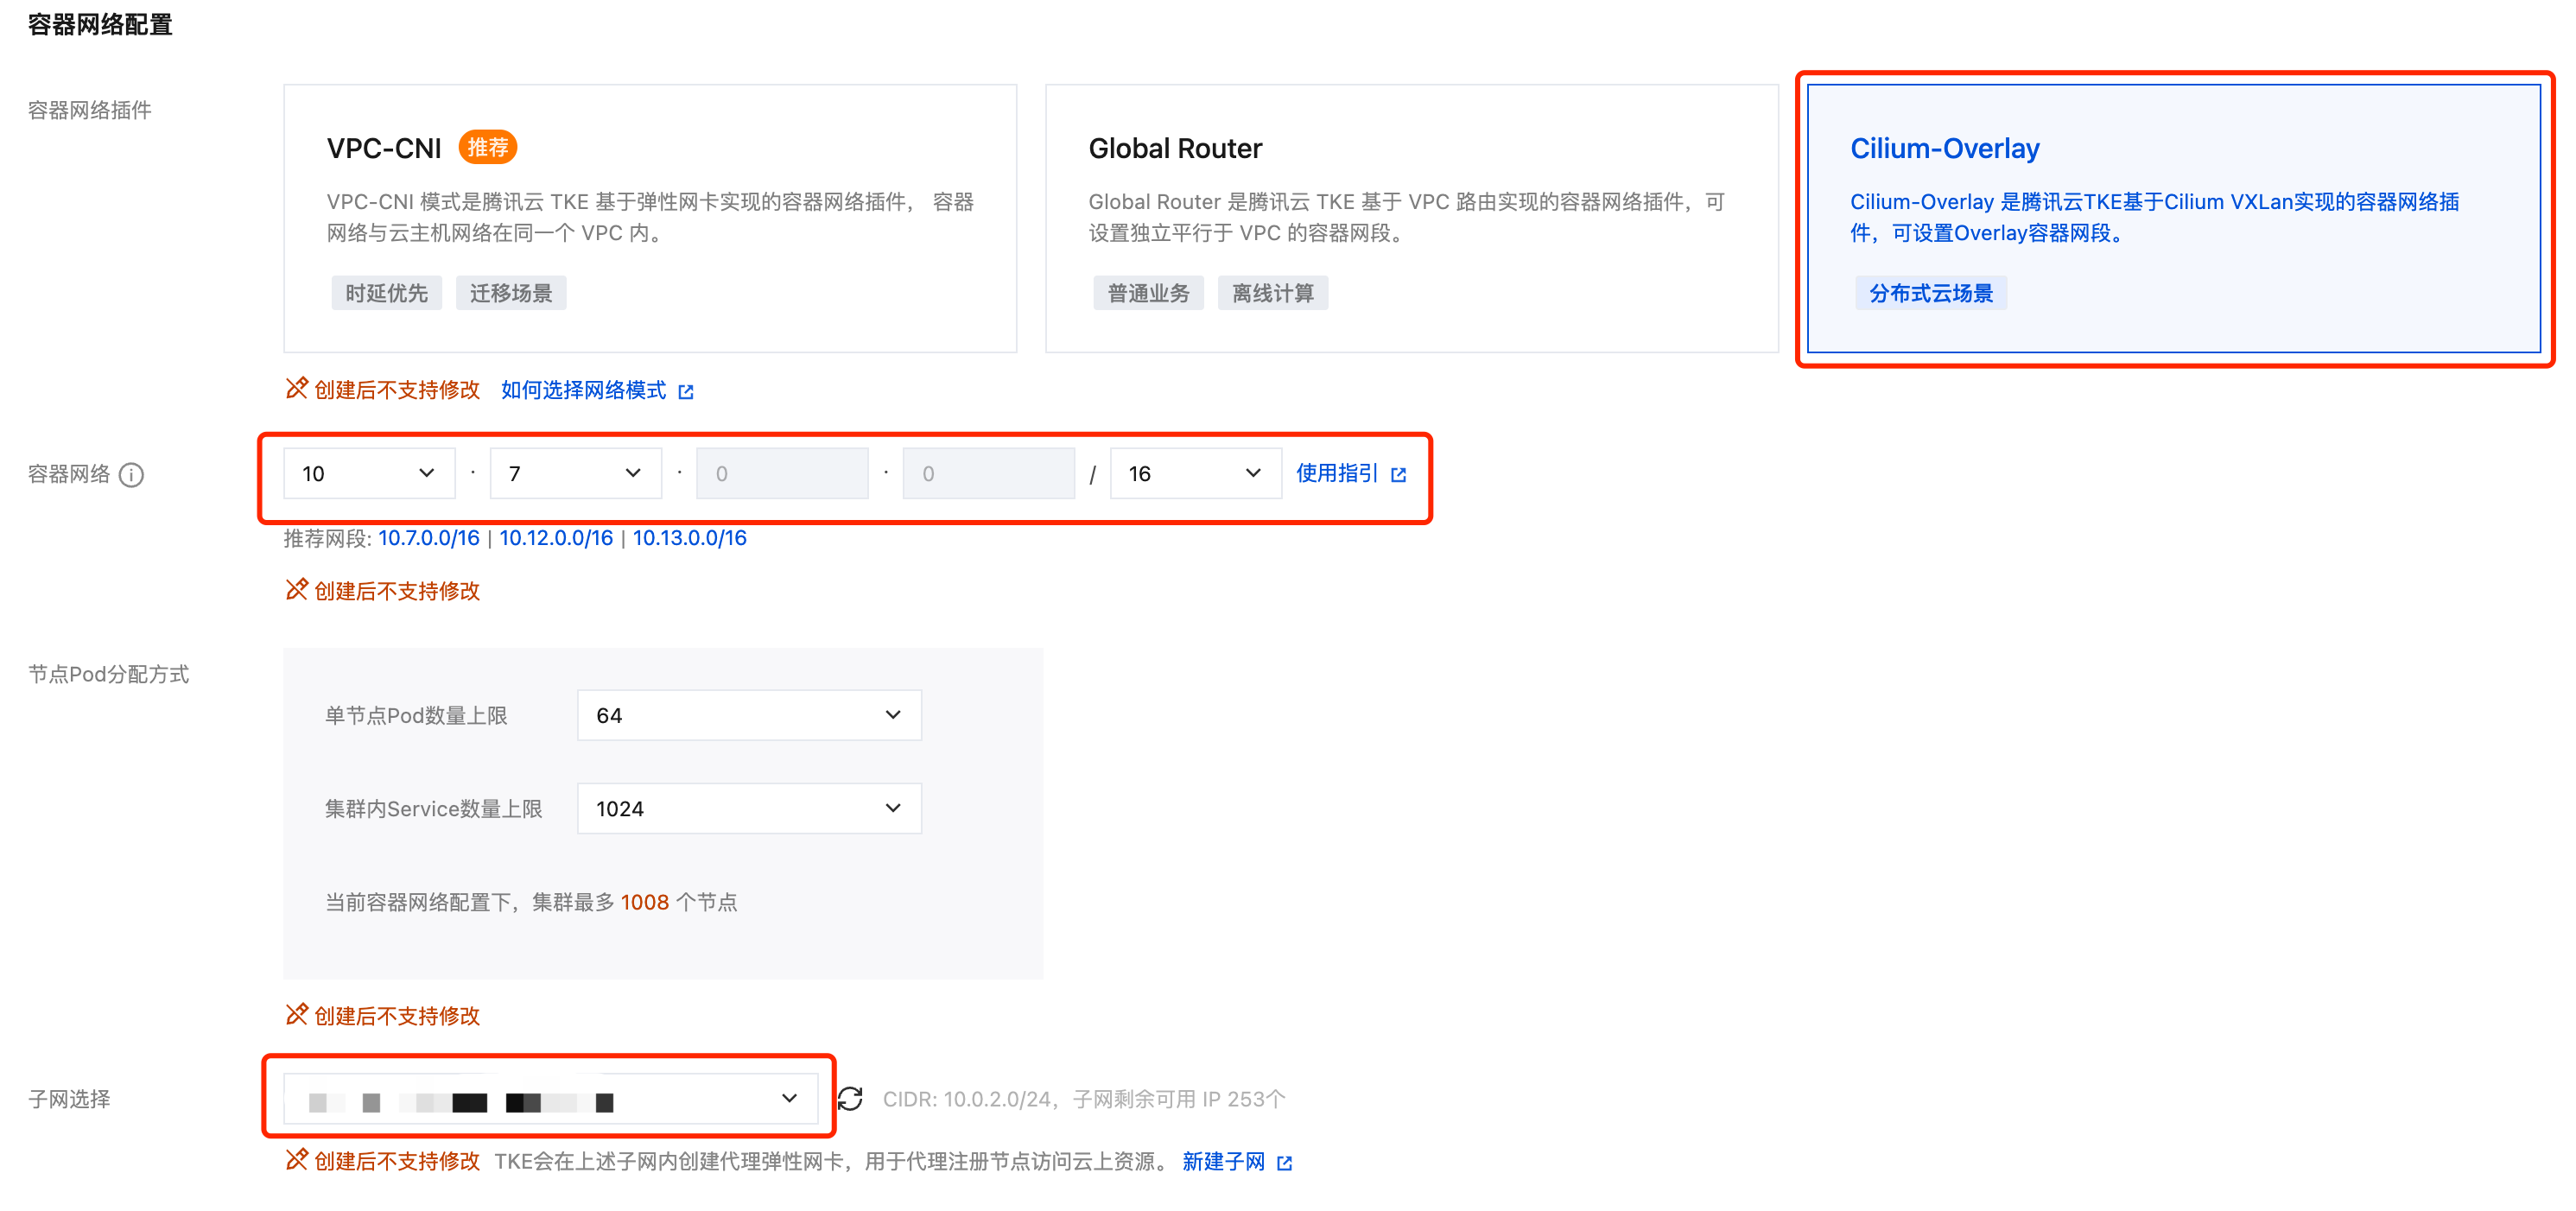The image size is (2576, 1211).
Task: Expand the CIDR mask dropdown showing 16
Action: 1194,474
